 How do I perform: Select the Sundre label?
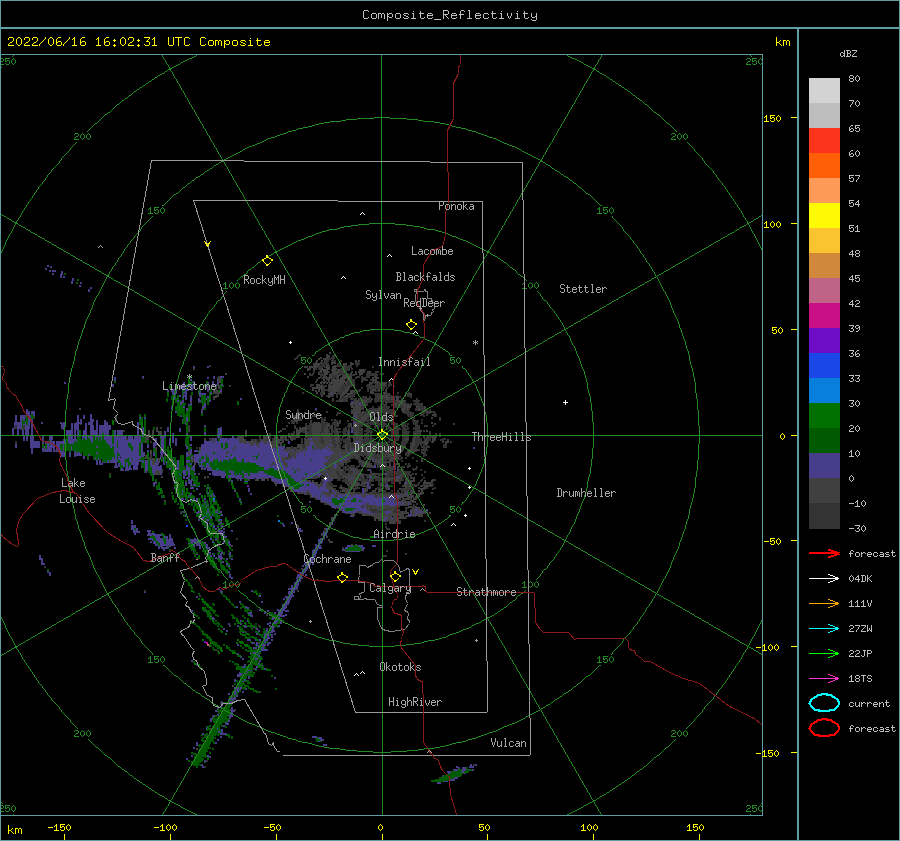[303, 414]
